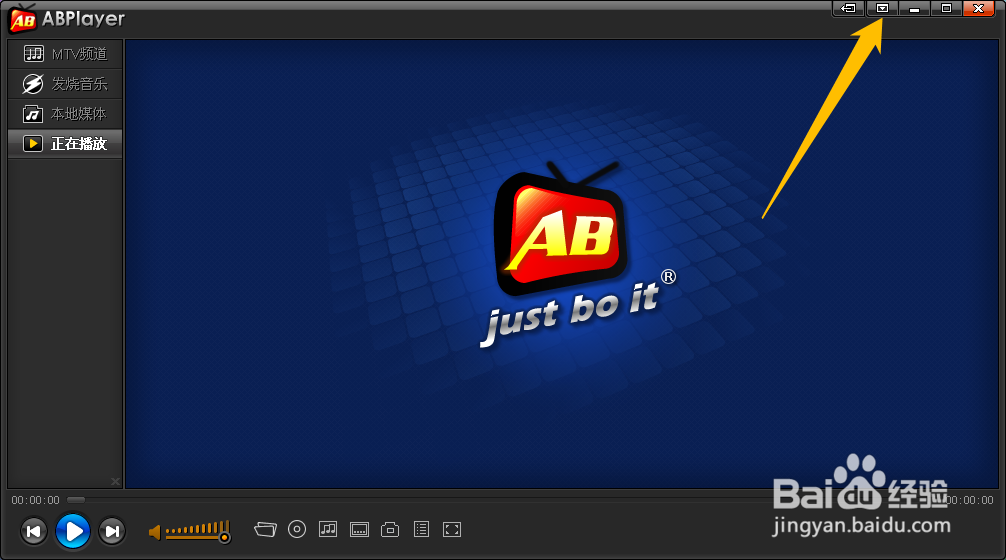Select 发烧音乐 in the sidebar
This screenshot has height=560, width=1006.
[65, 84]
